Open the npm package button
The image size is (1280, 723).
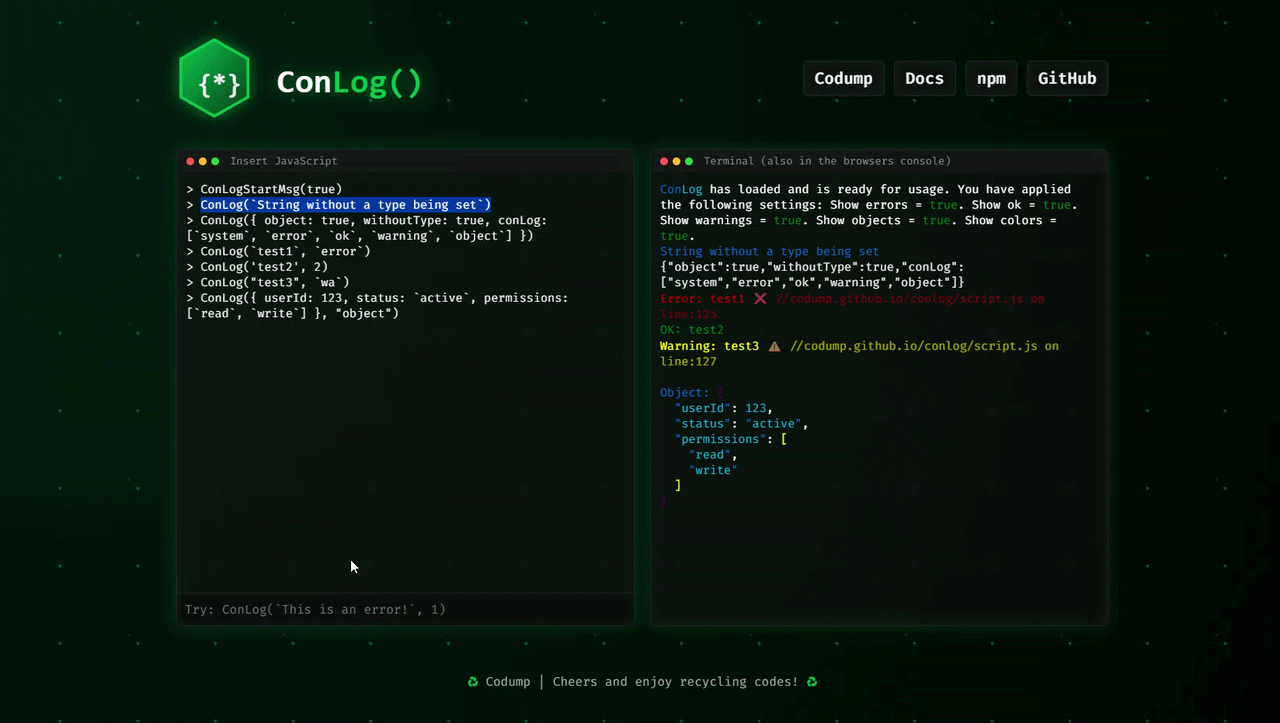click(x=991, y=78)
